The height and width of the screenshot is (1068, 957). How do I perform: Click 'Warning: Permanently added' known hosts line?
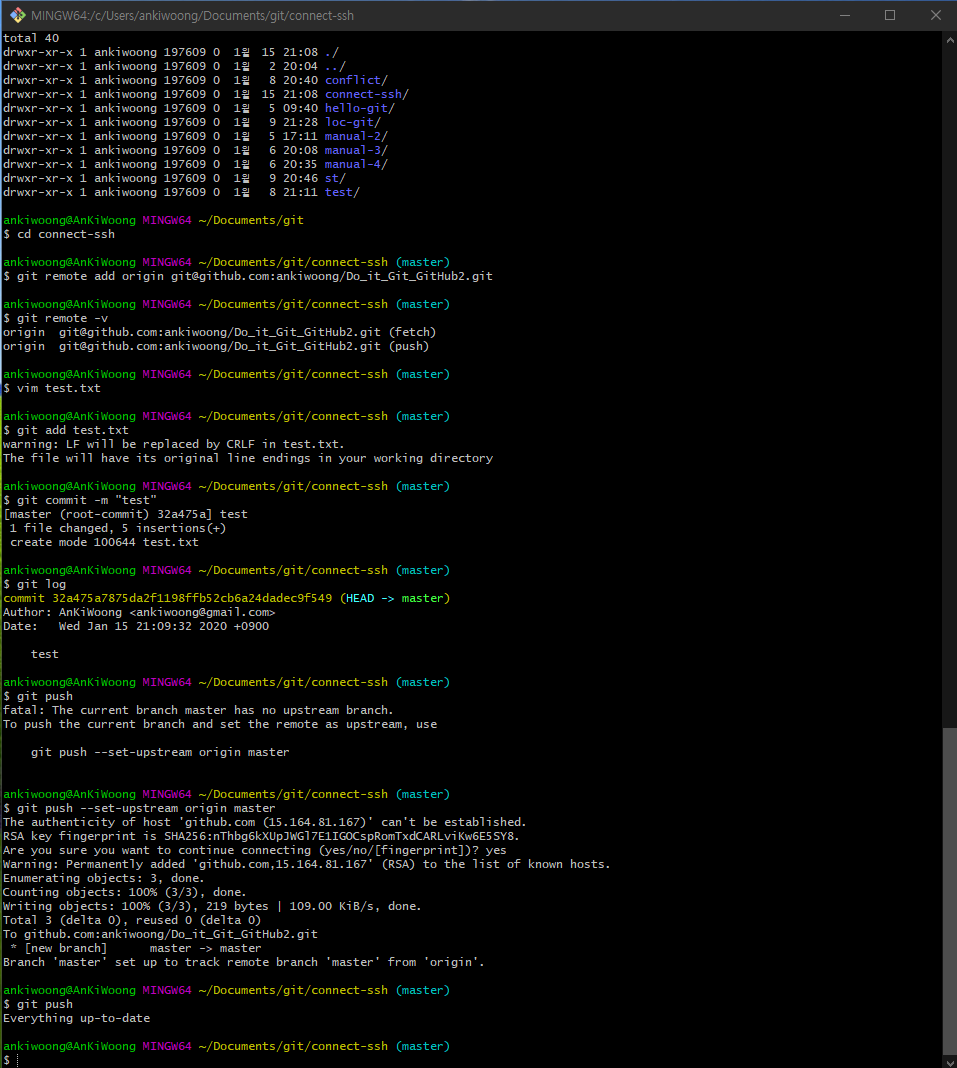coord(307,864)
